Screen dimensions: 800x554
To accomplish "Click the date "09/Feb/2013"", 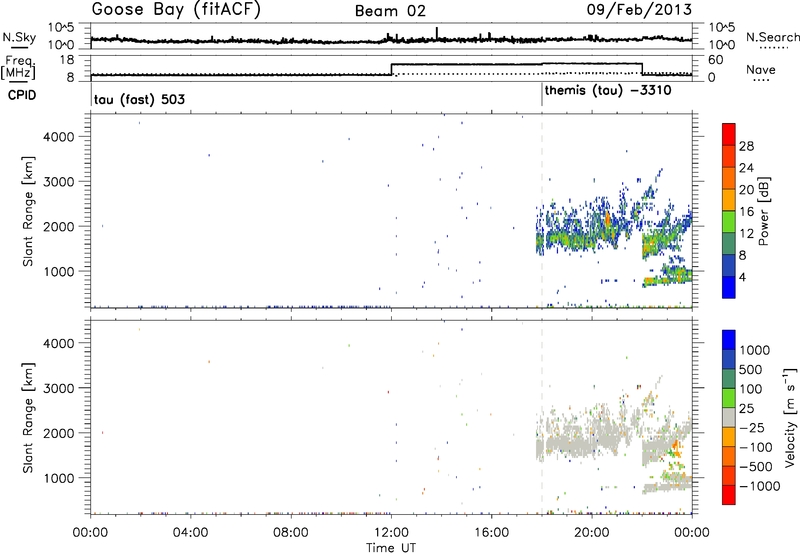I will [639, 10].
